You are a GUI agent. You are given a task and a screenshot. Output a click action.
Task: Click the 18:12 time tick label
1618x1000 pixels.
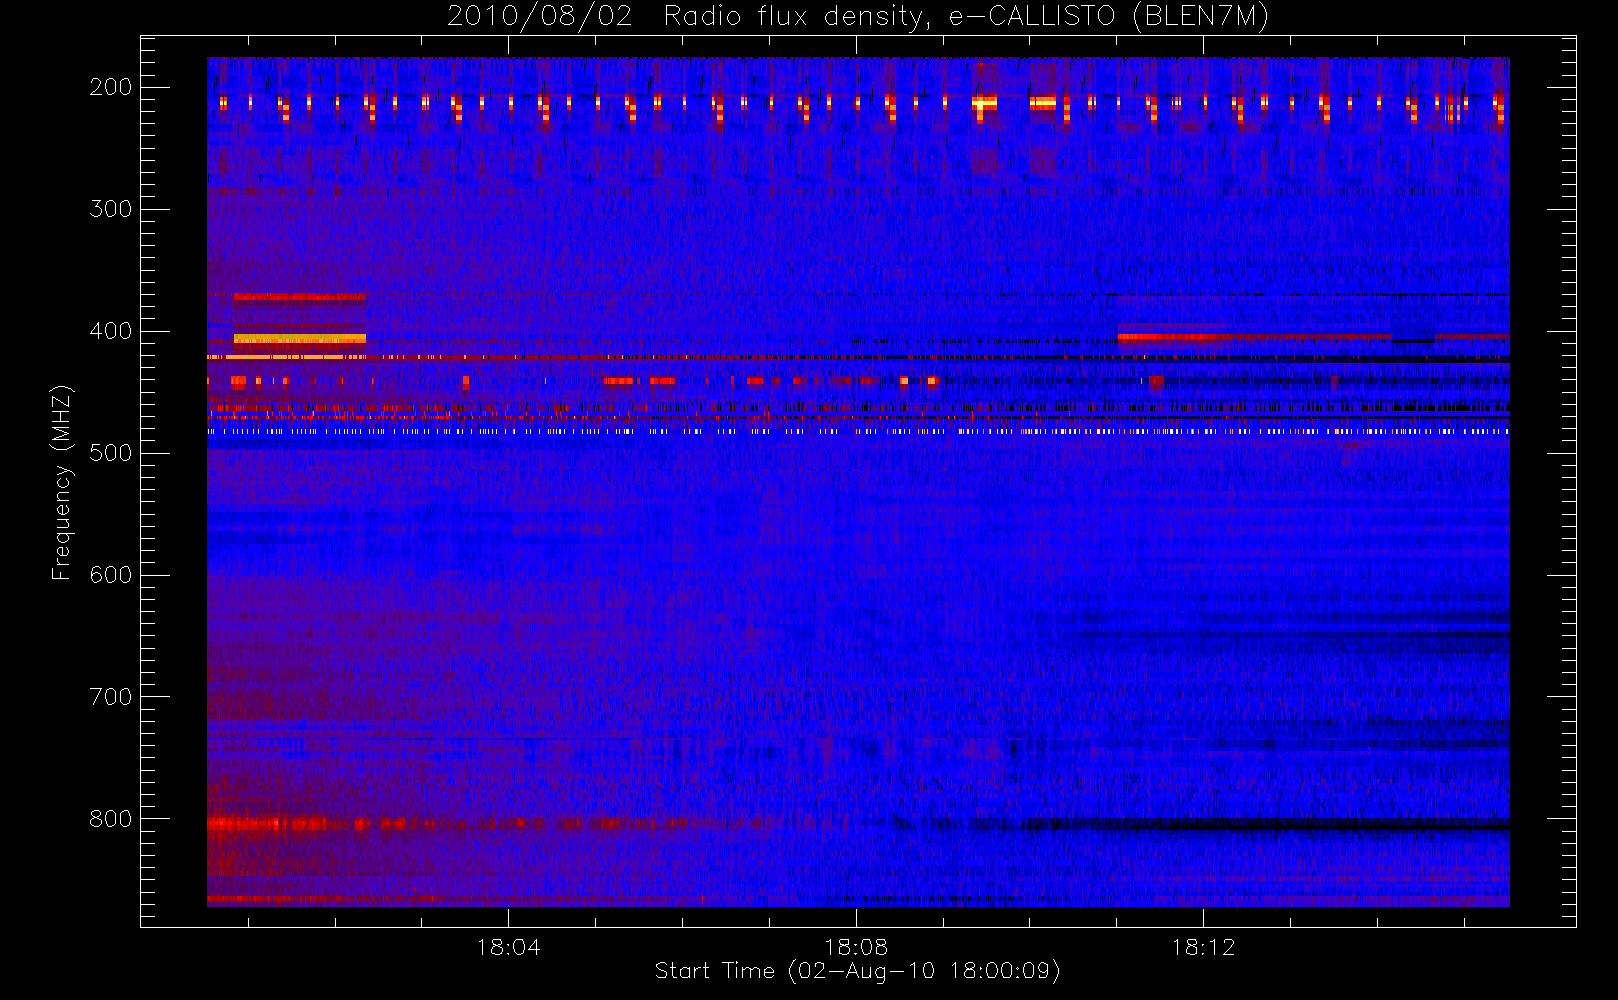[1204, 947]
